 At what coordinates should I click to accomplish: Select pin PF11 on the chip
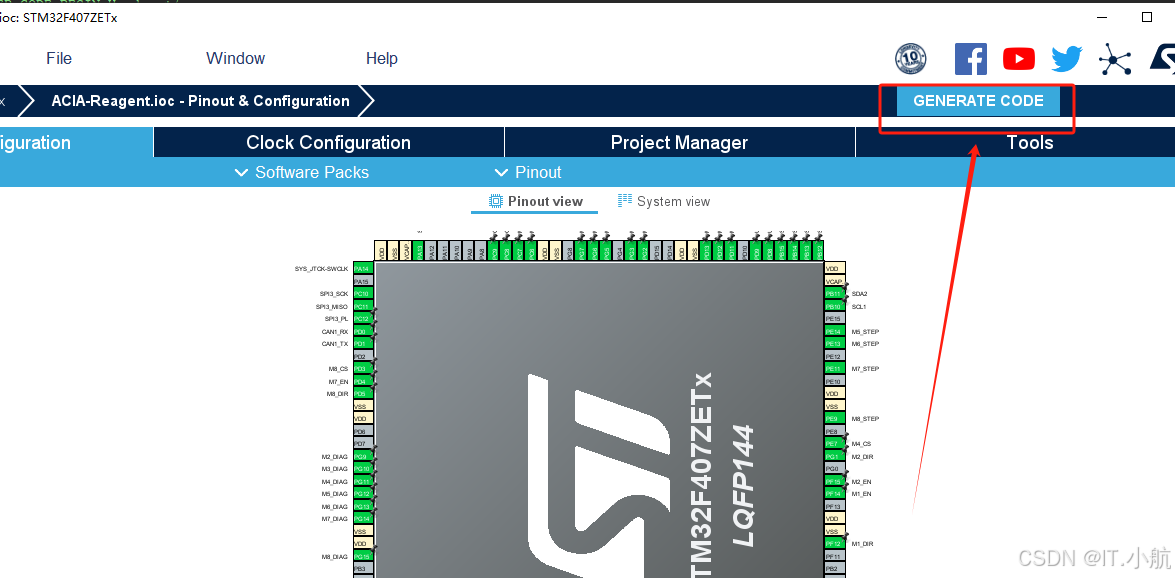click(835, 556)
